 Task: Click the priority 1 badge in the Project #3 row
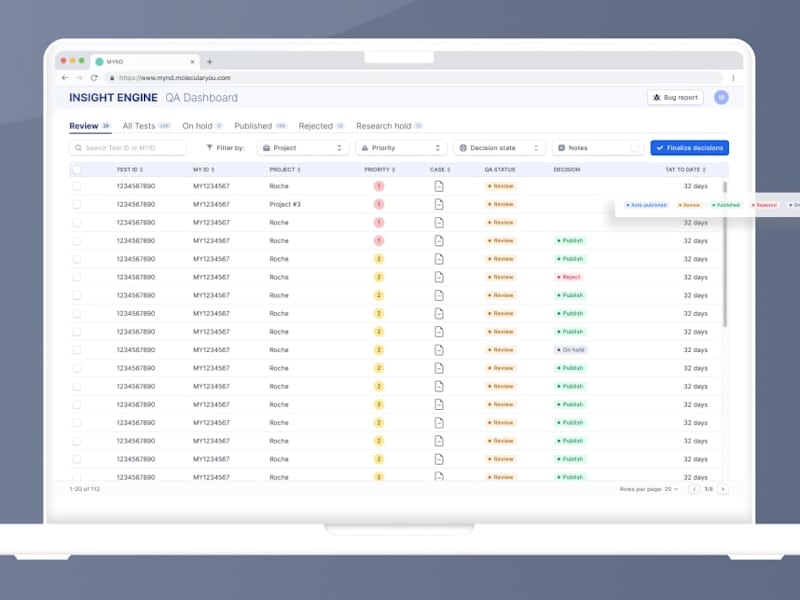coord(379,204)
